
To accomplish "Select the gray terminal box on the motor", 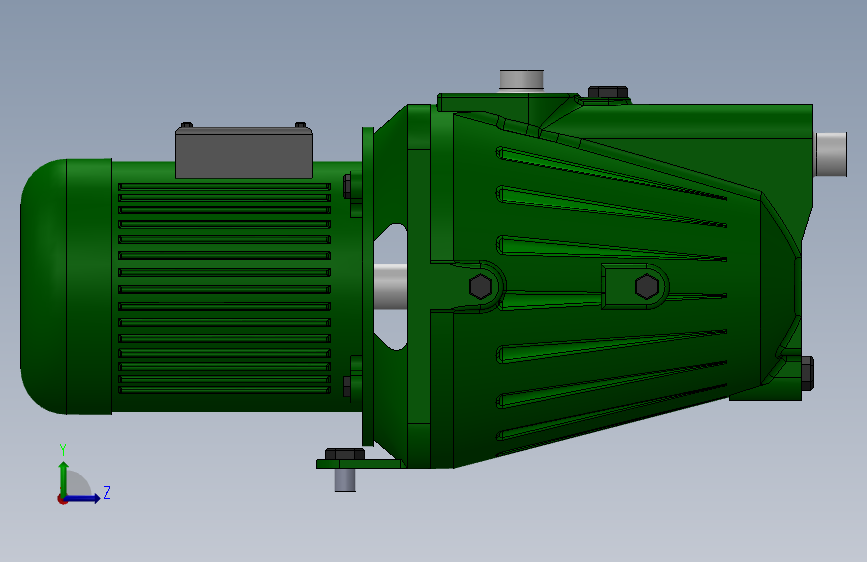I will coord(244,152).
